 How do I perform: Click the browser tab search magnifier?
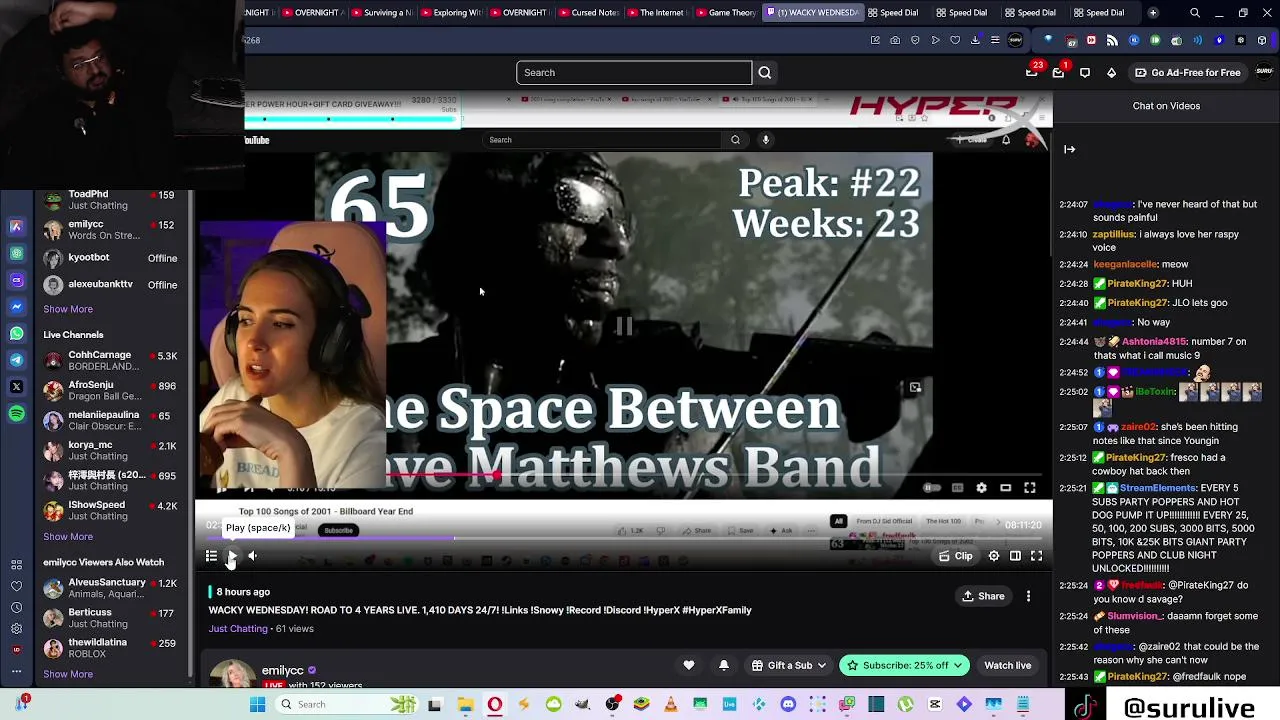[1195, 12]
